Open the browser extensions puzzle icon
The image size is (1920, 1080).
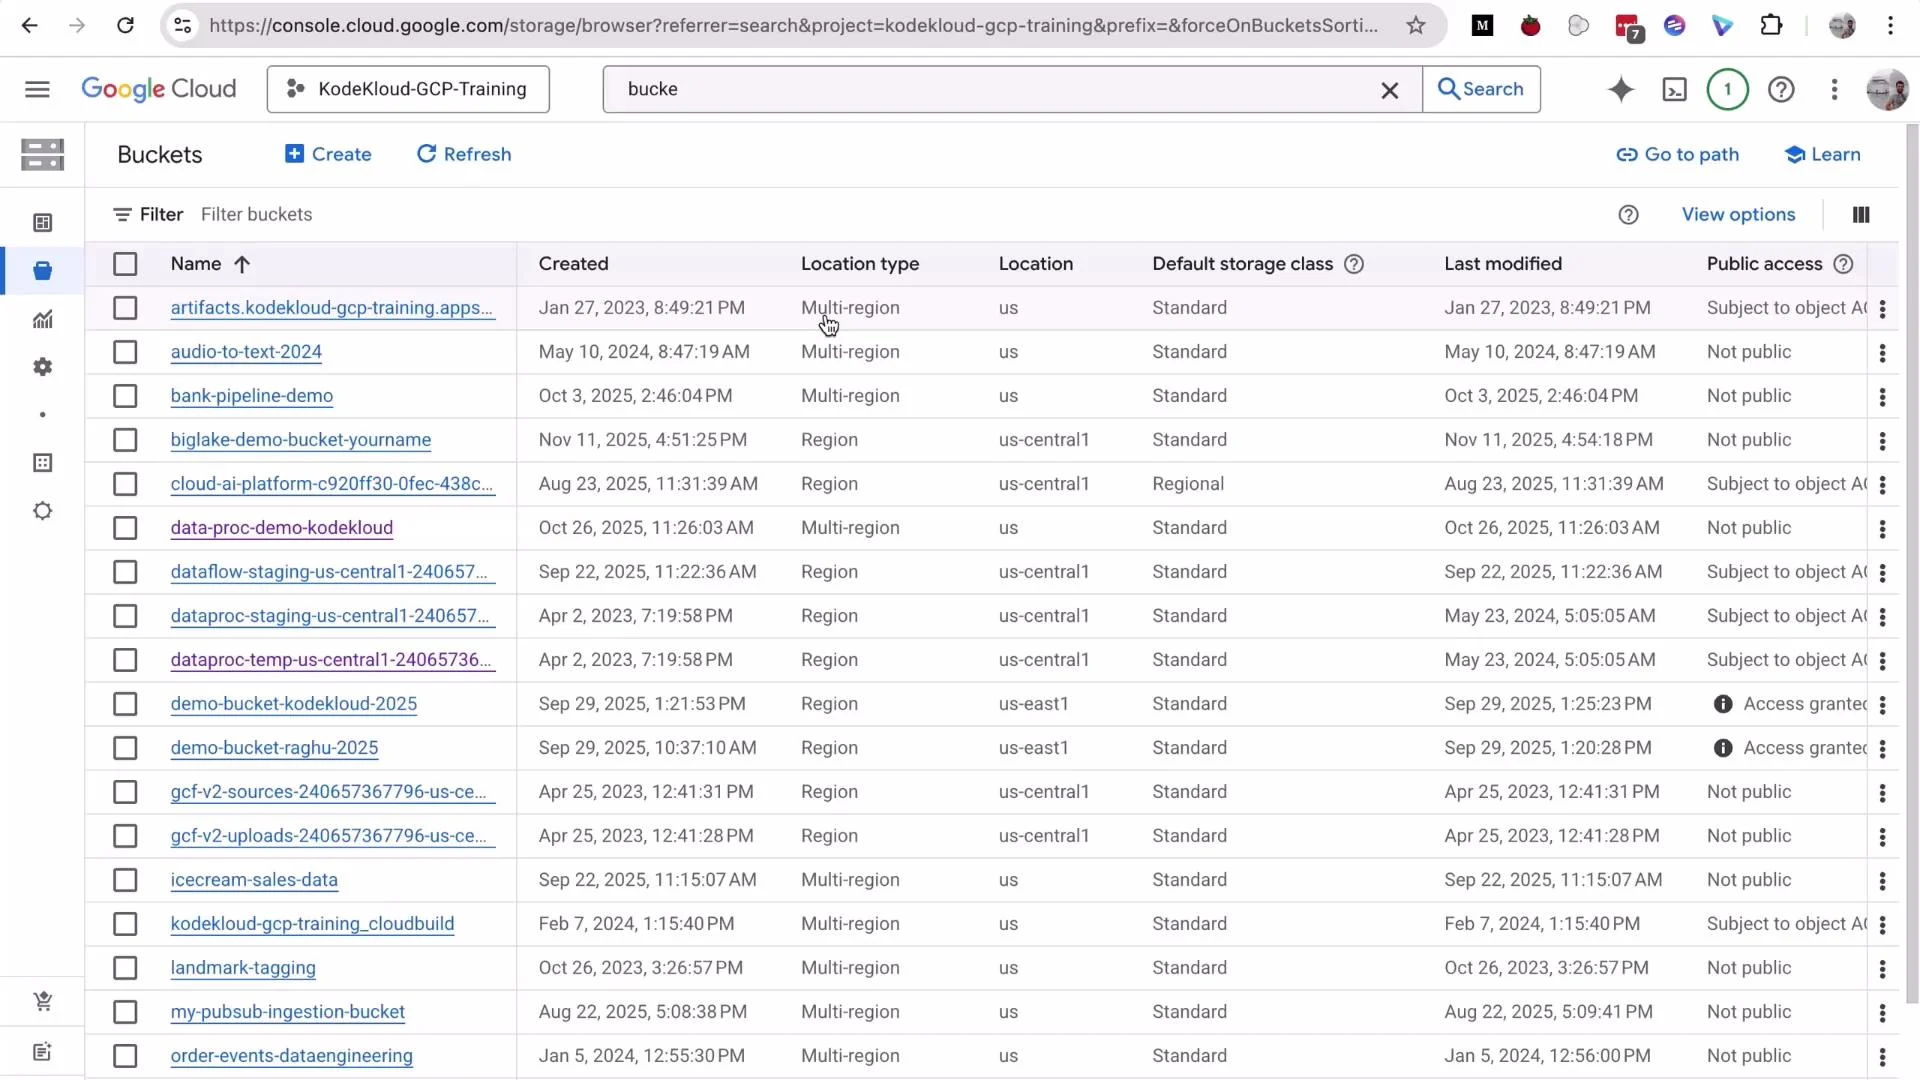(x=1771, y=26)
